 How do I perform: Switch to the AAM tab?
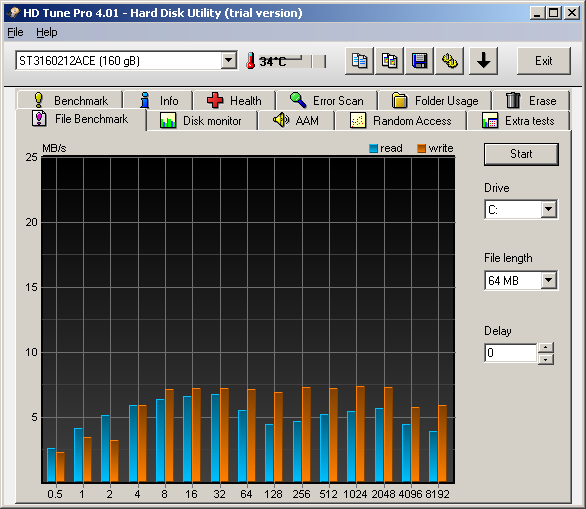pyautogui.click(x=296, y=121)
